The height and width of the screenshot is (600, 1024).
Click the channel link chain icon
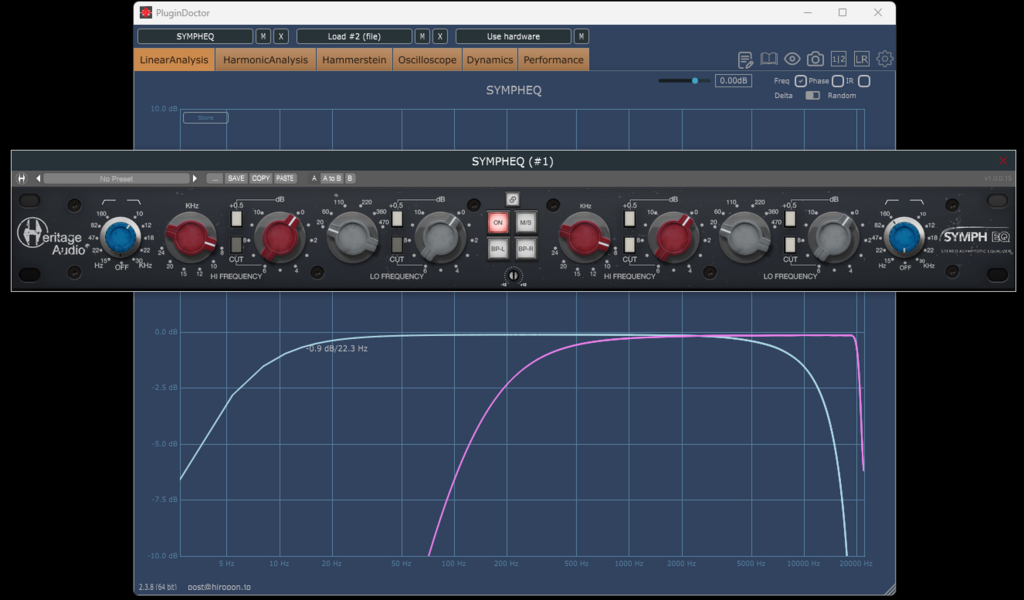[513, 199]
